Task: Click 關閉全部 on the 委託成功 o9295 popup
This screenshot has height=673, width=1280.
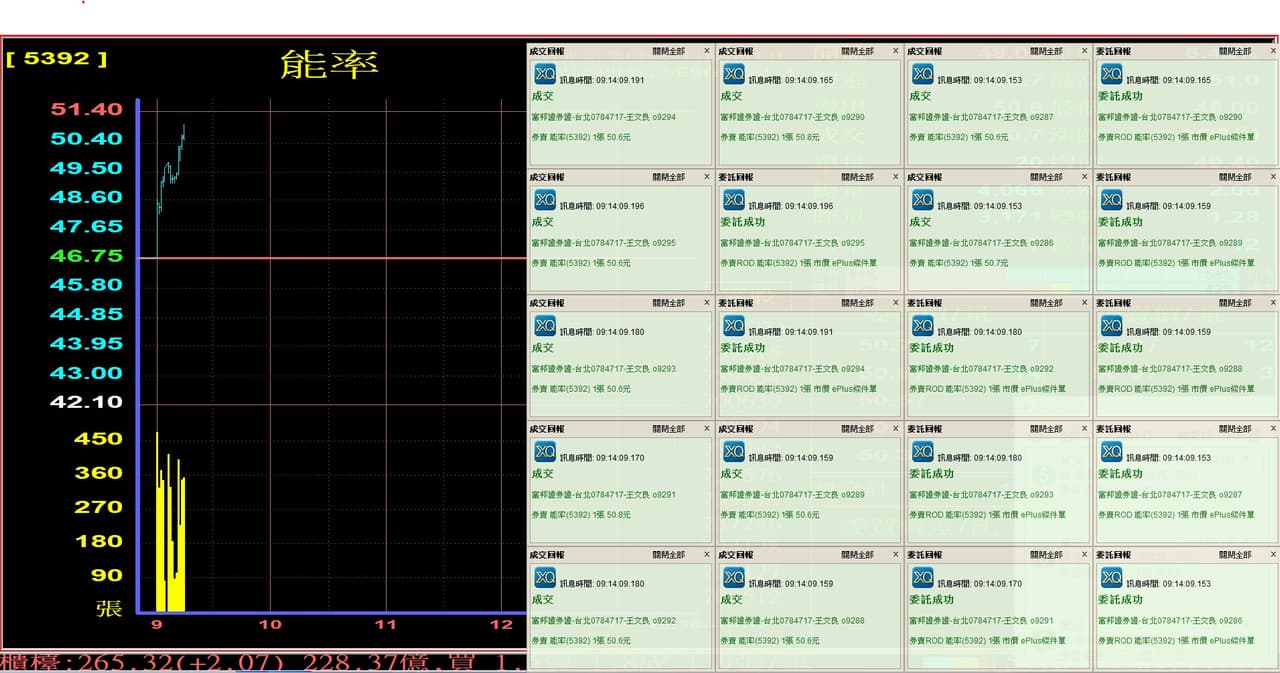Action: pyautogui.click(x=858, y=177)
